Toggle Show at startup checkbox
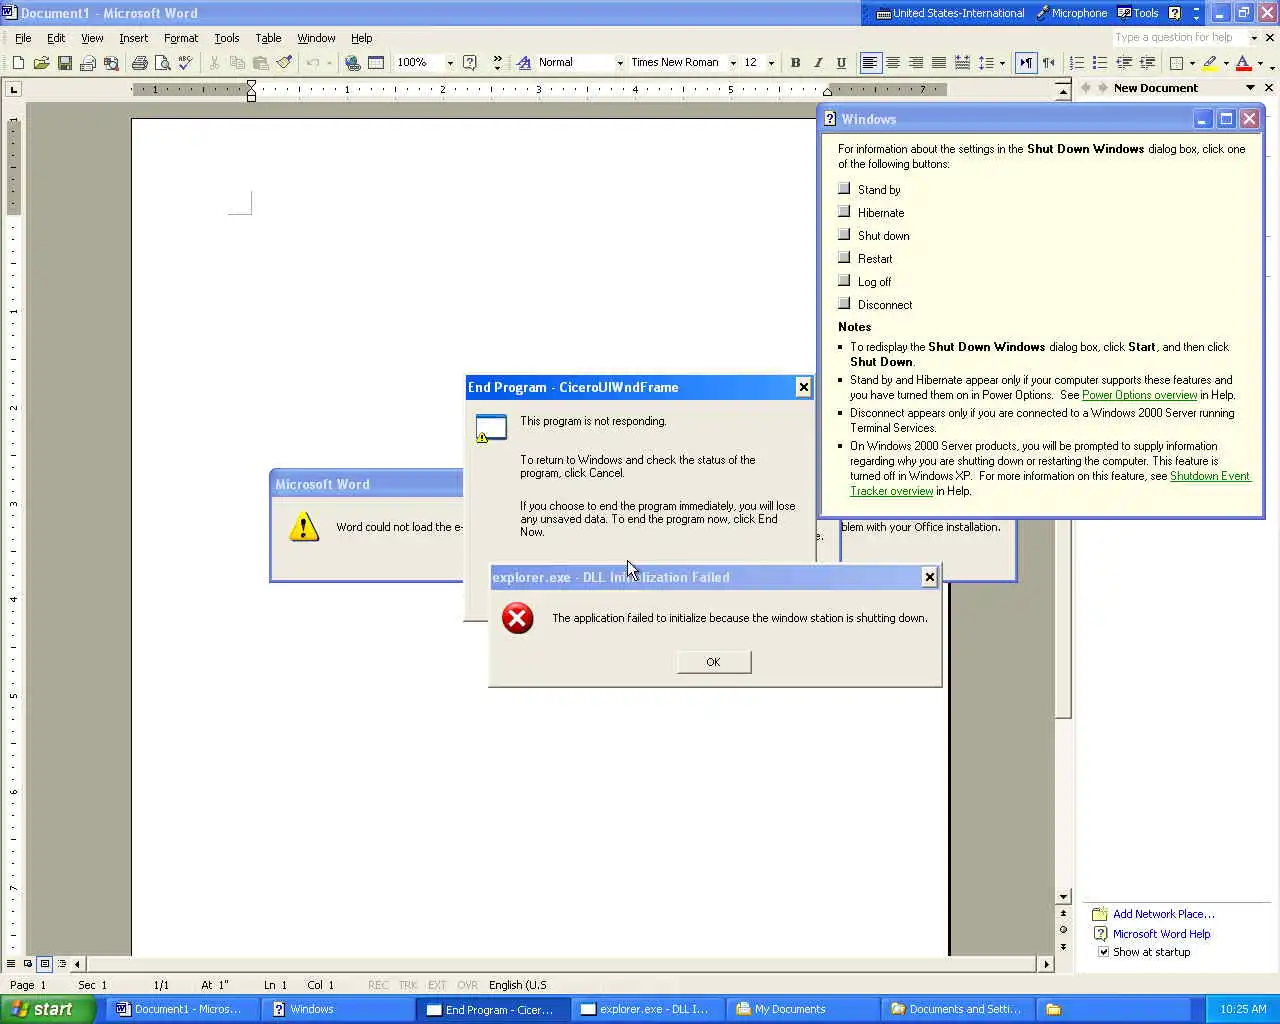The width and height of the screenshot is (1280, 1024). (1103, 952)
